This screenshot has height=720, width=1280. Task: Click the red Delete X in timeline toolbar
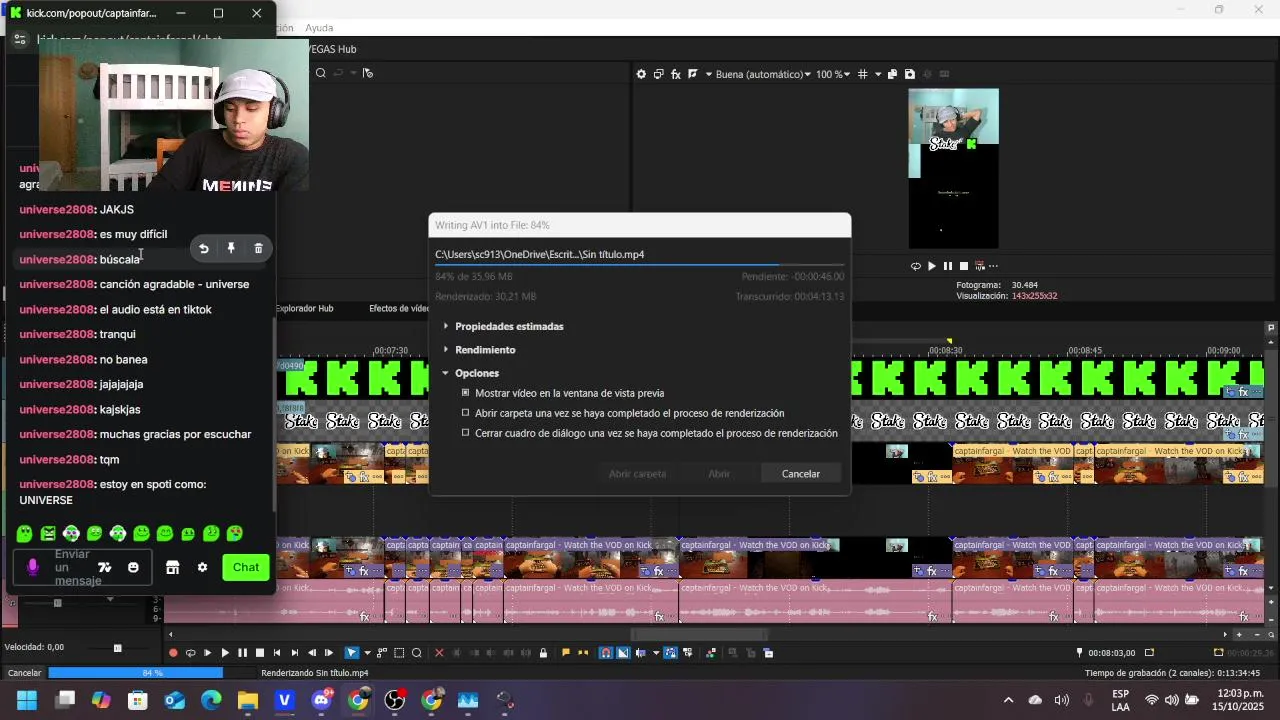pos(439,653)
